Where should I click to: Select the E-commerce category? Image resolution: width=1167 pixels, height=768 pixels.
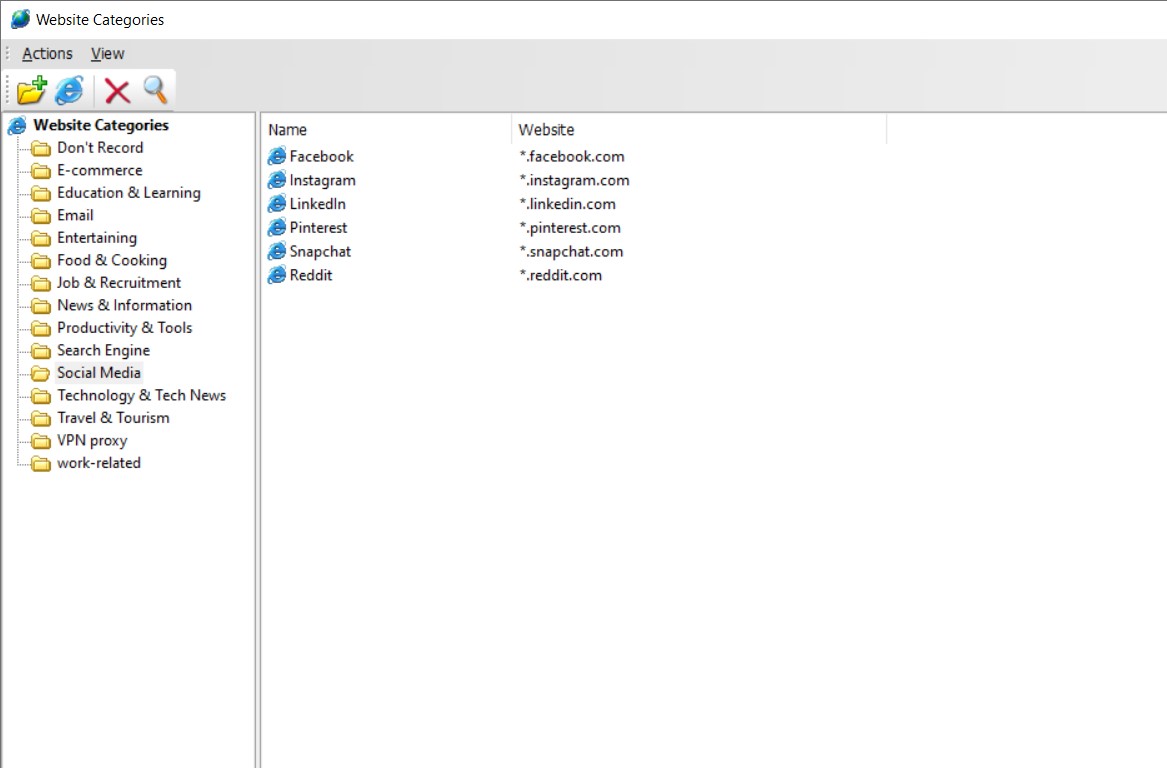click(x=99, y=170)
